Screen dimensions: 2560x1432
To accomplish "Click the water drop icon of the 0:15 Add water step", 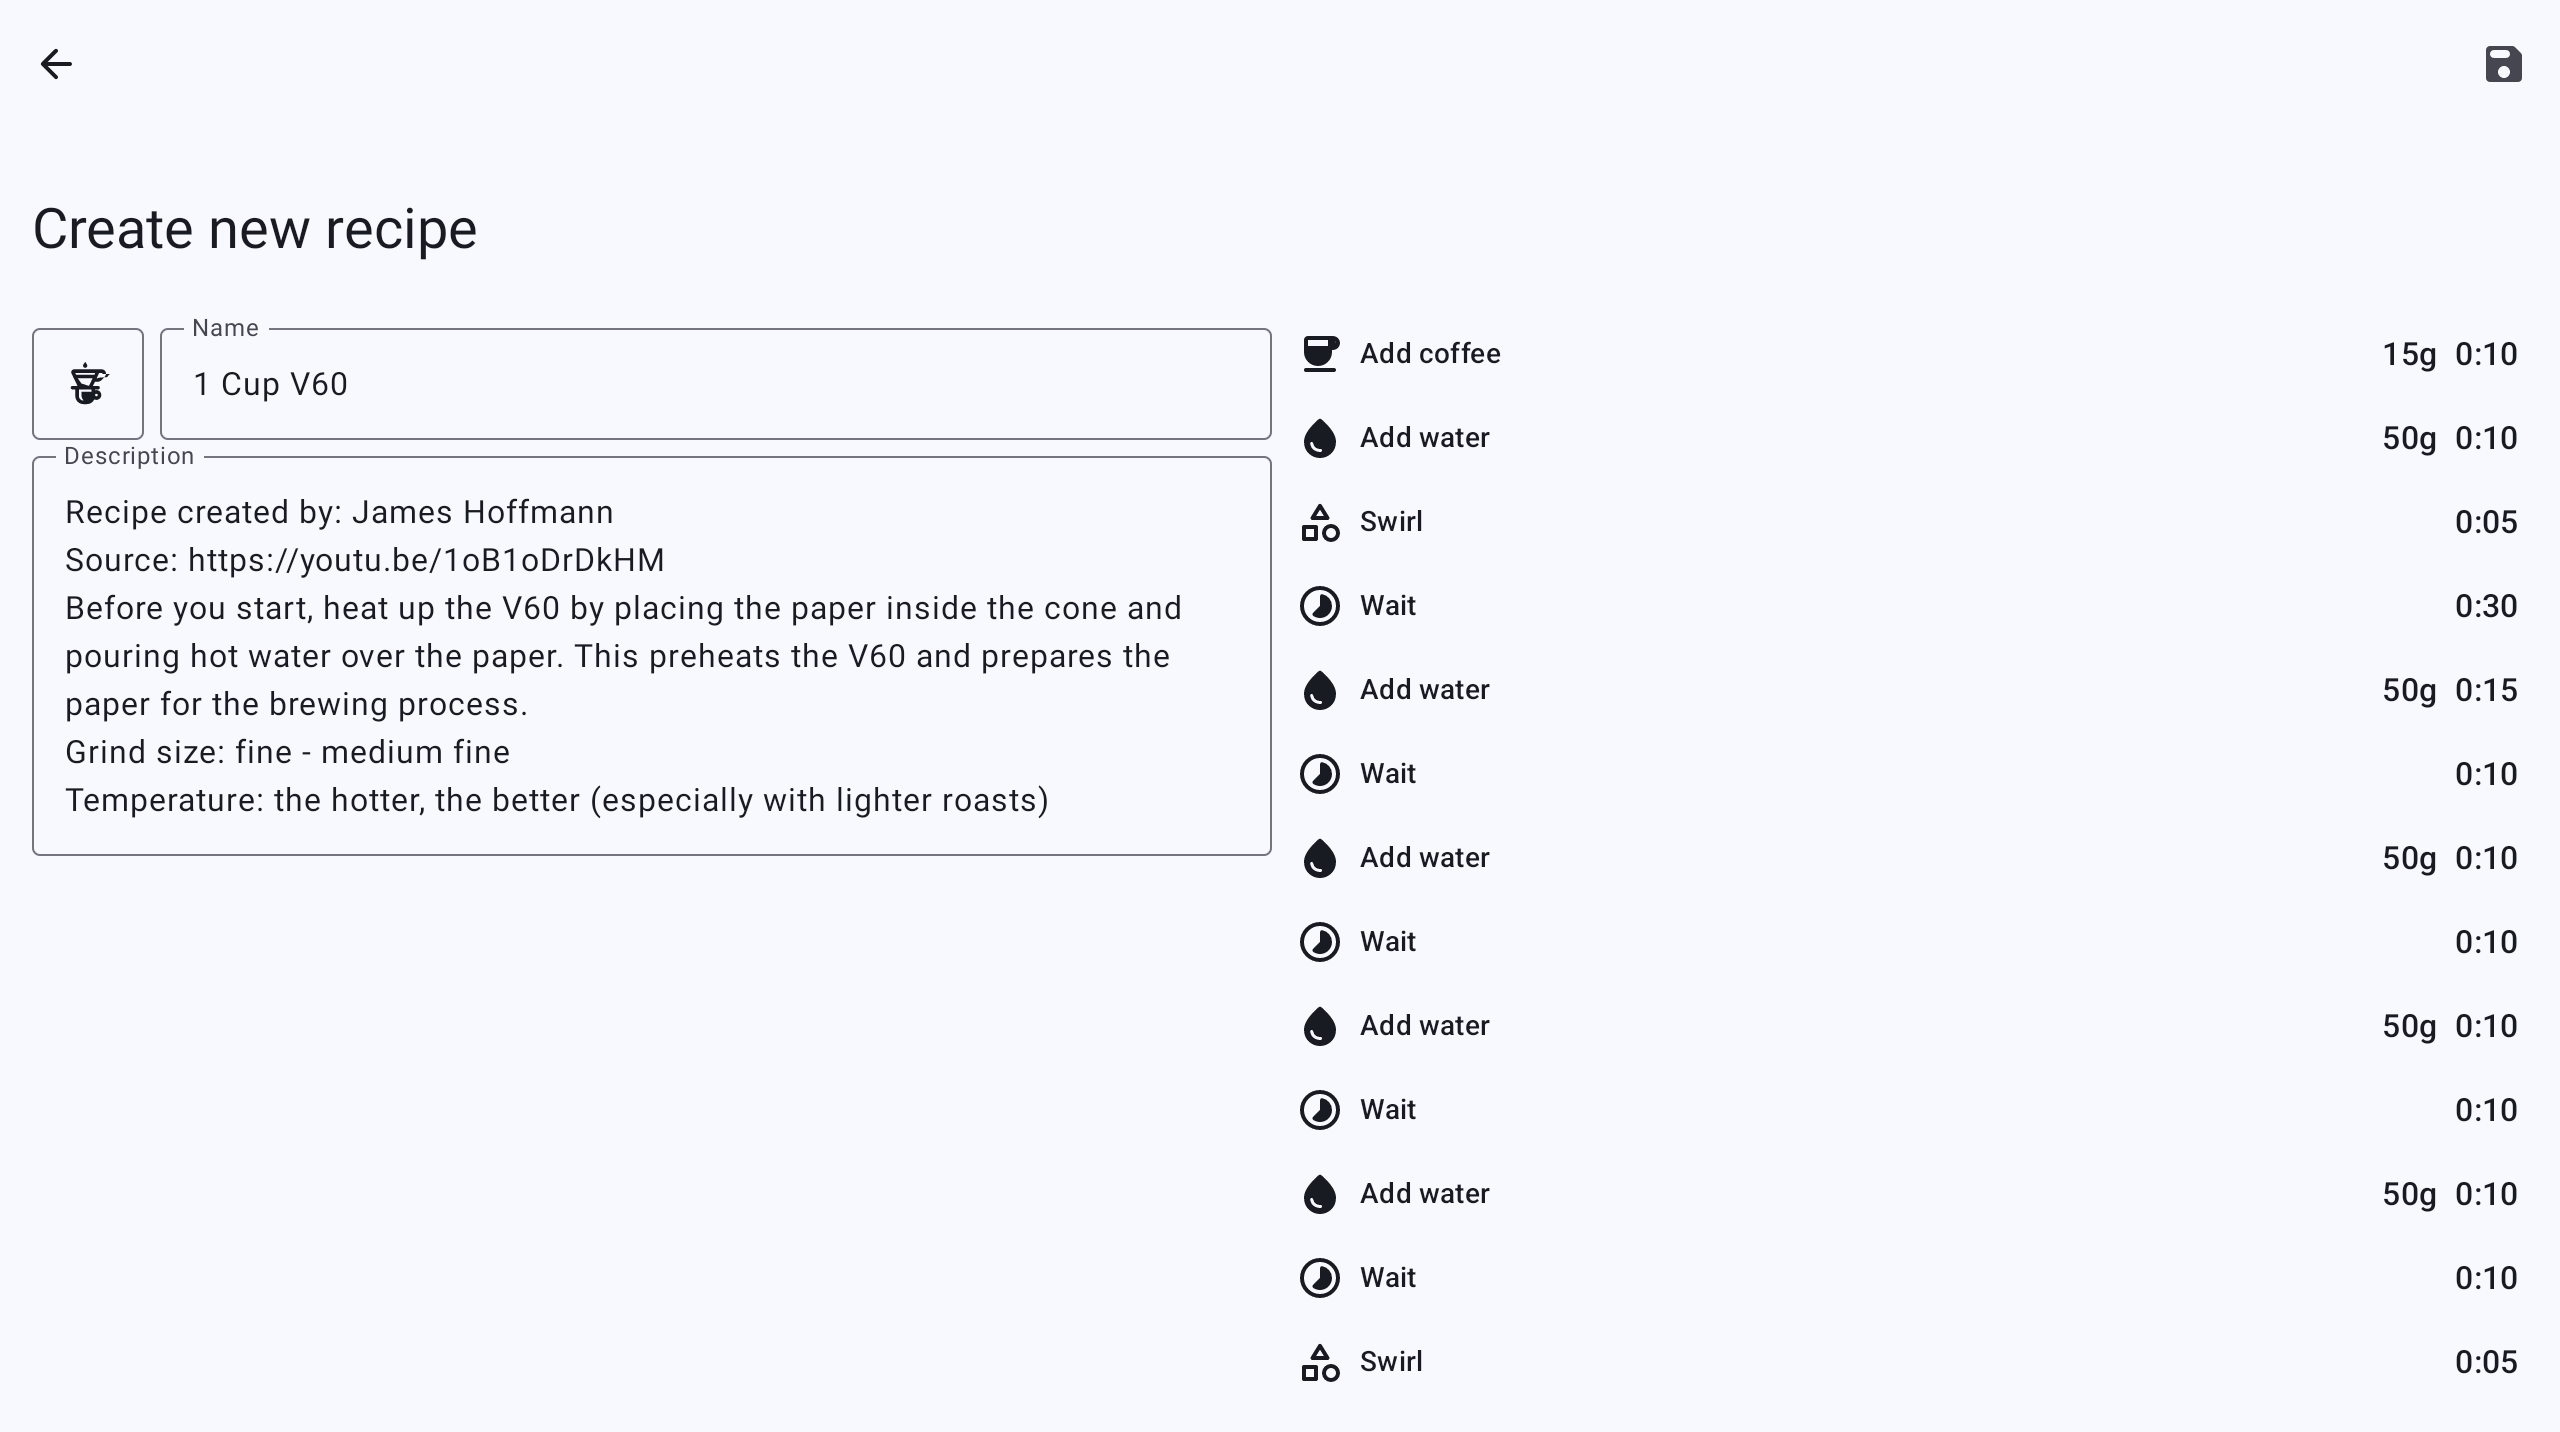I will [x=1320, y=690].
